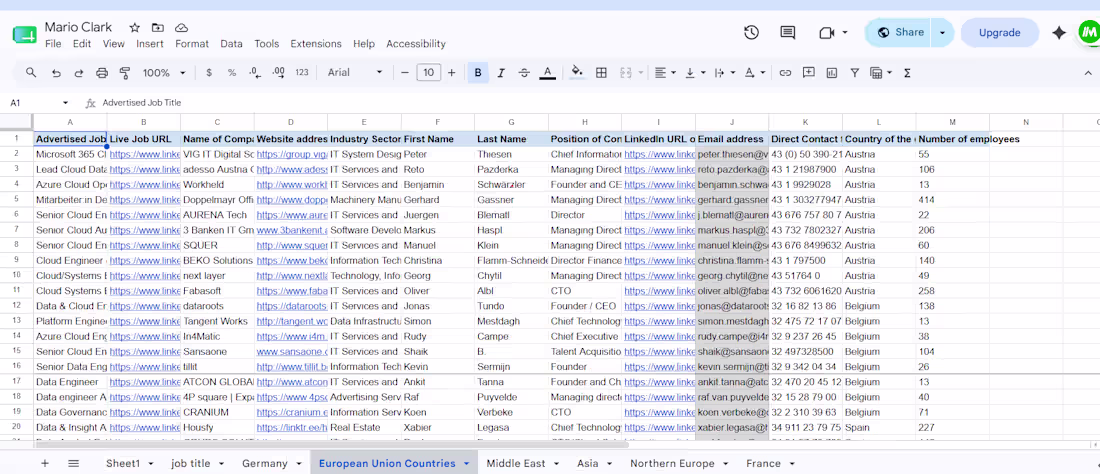Decrease font size with minus
Image resolution: width=1100 pixels, height=474 pixels.
[x=405, y=72]
